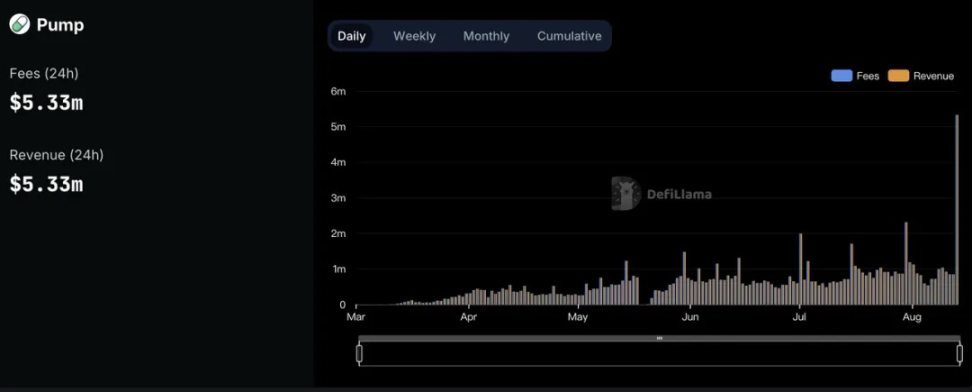The width and height of the screenshot is (972, 392).
Task: Click the Aug x-axis label
Action: click(x=912, y=318)
